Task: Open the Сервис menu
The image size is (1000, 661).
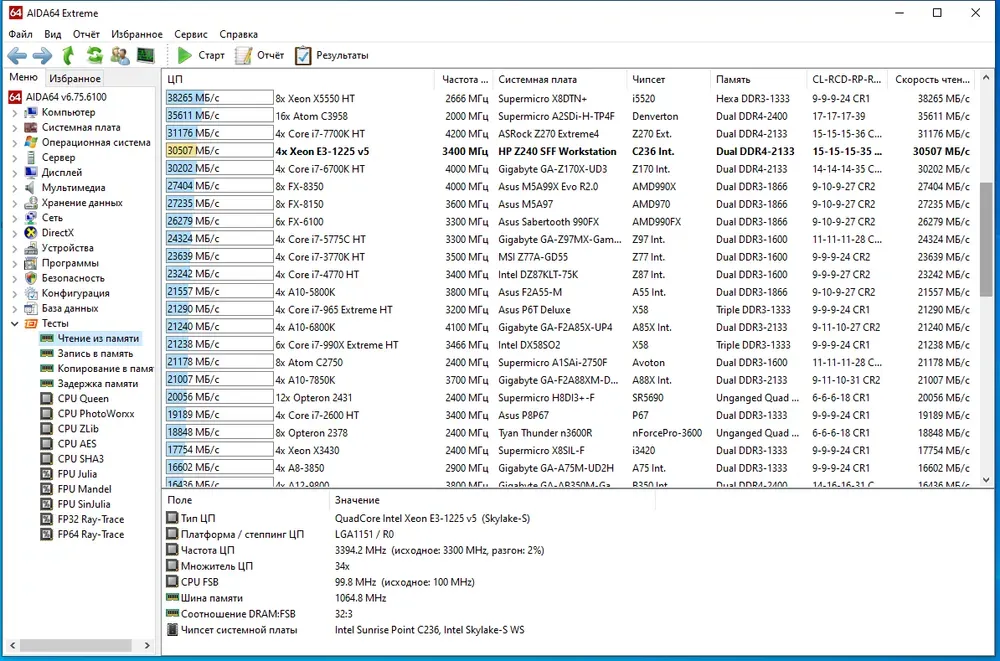Action: click(191, 34)
